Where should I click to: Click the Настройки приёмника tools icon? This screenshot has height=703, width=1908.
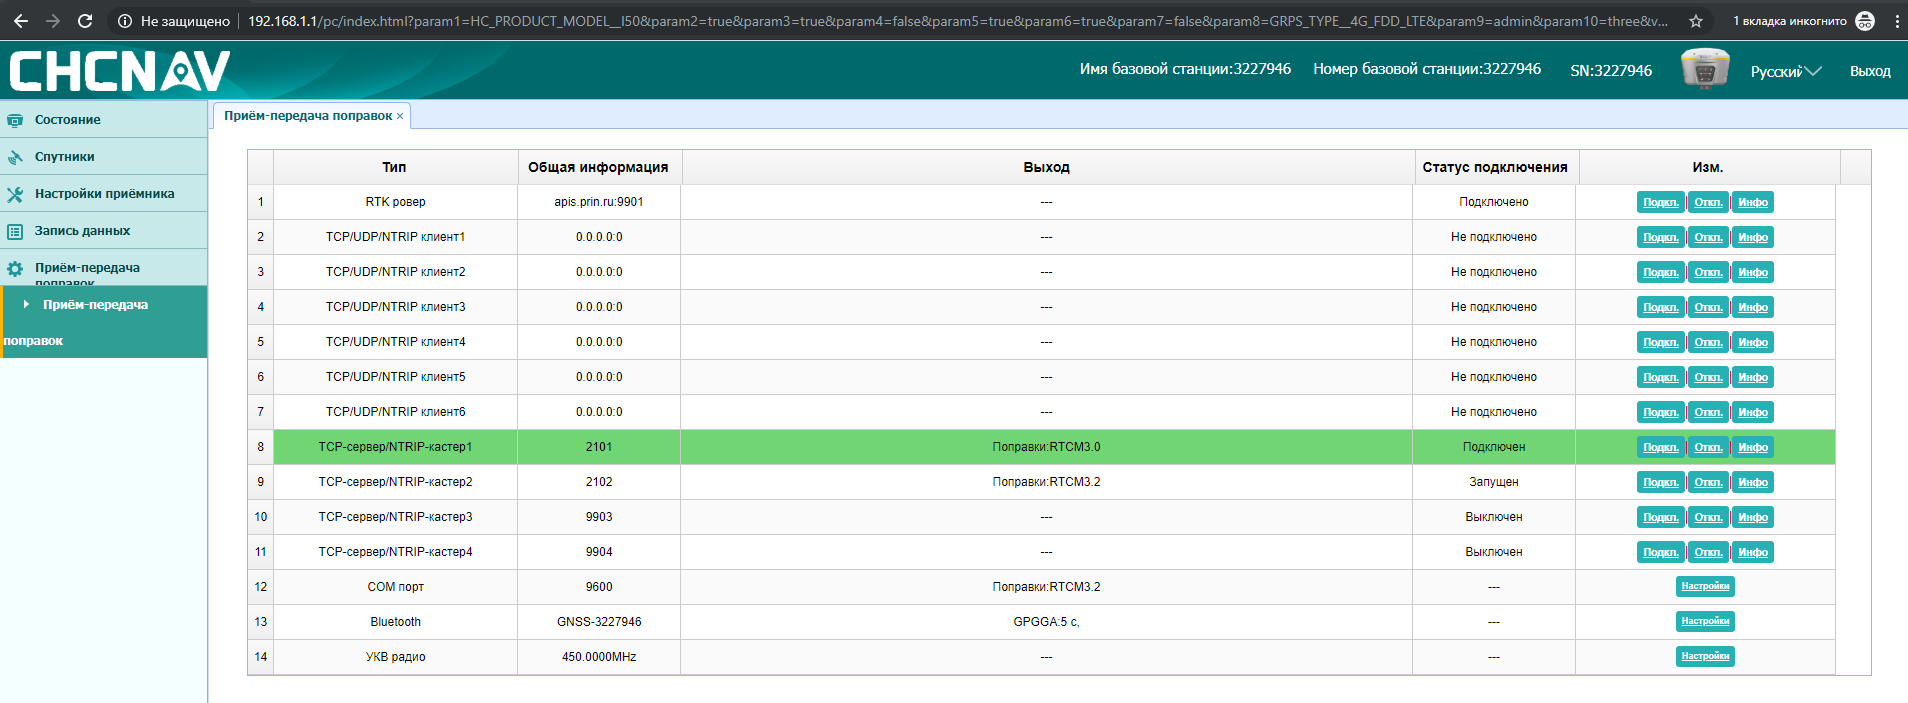coord(15,194)
